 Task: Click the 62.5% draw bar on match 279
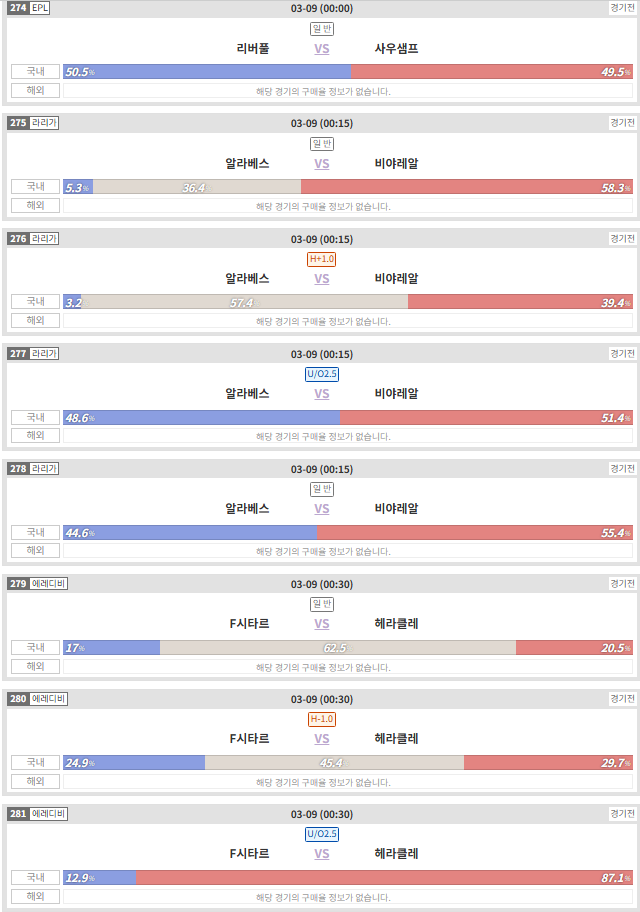[338, 647]
